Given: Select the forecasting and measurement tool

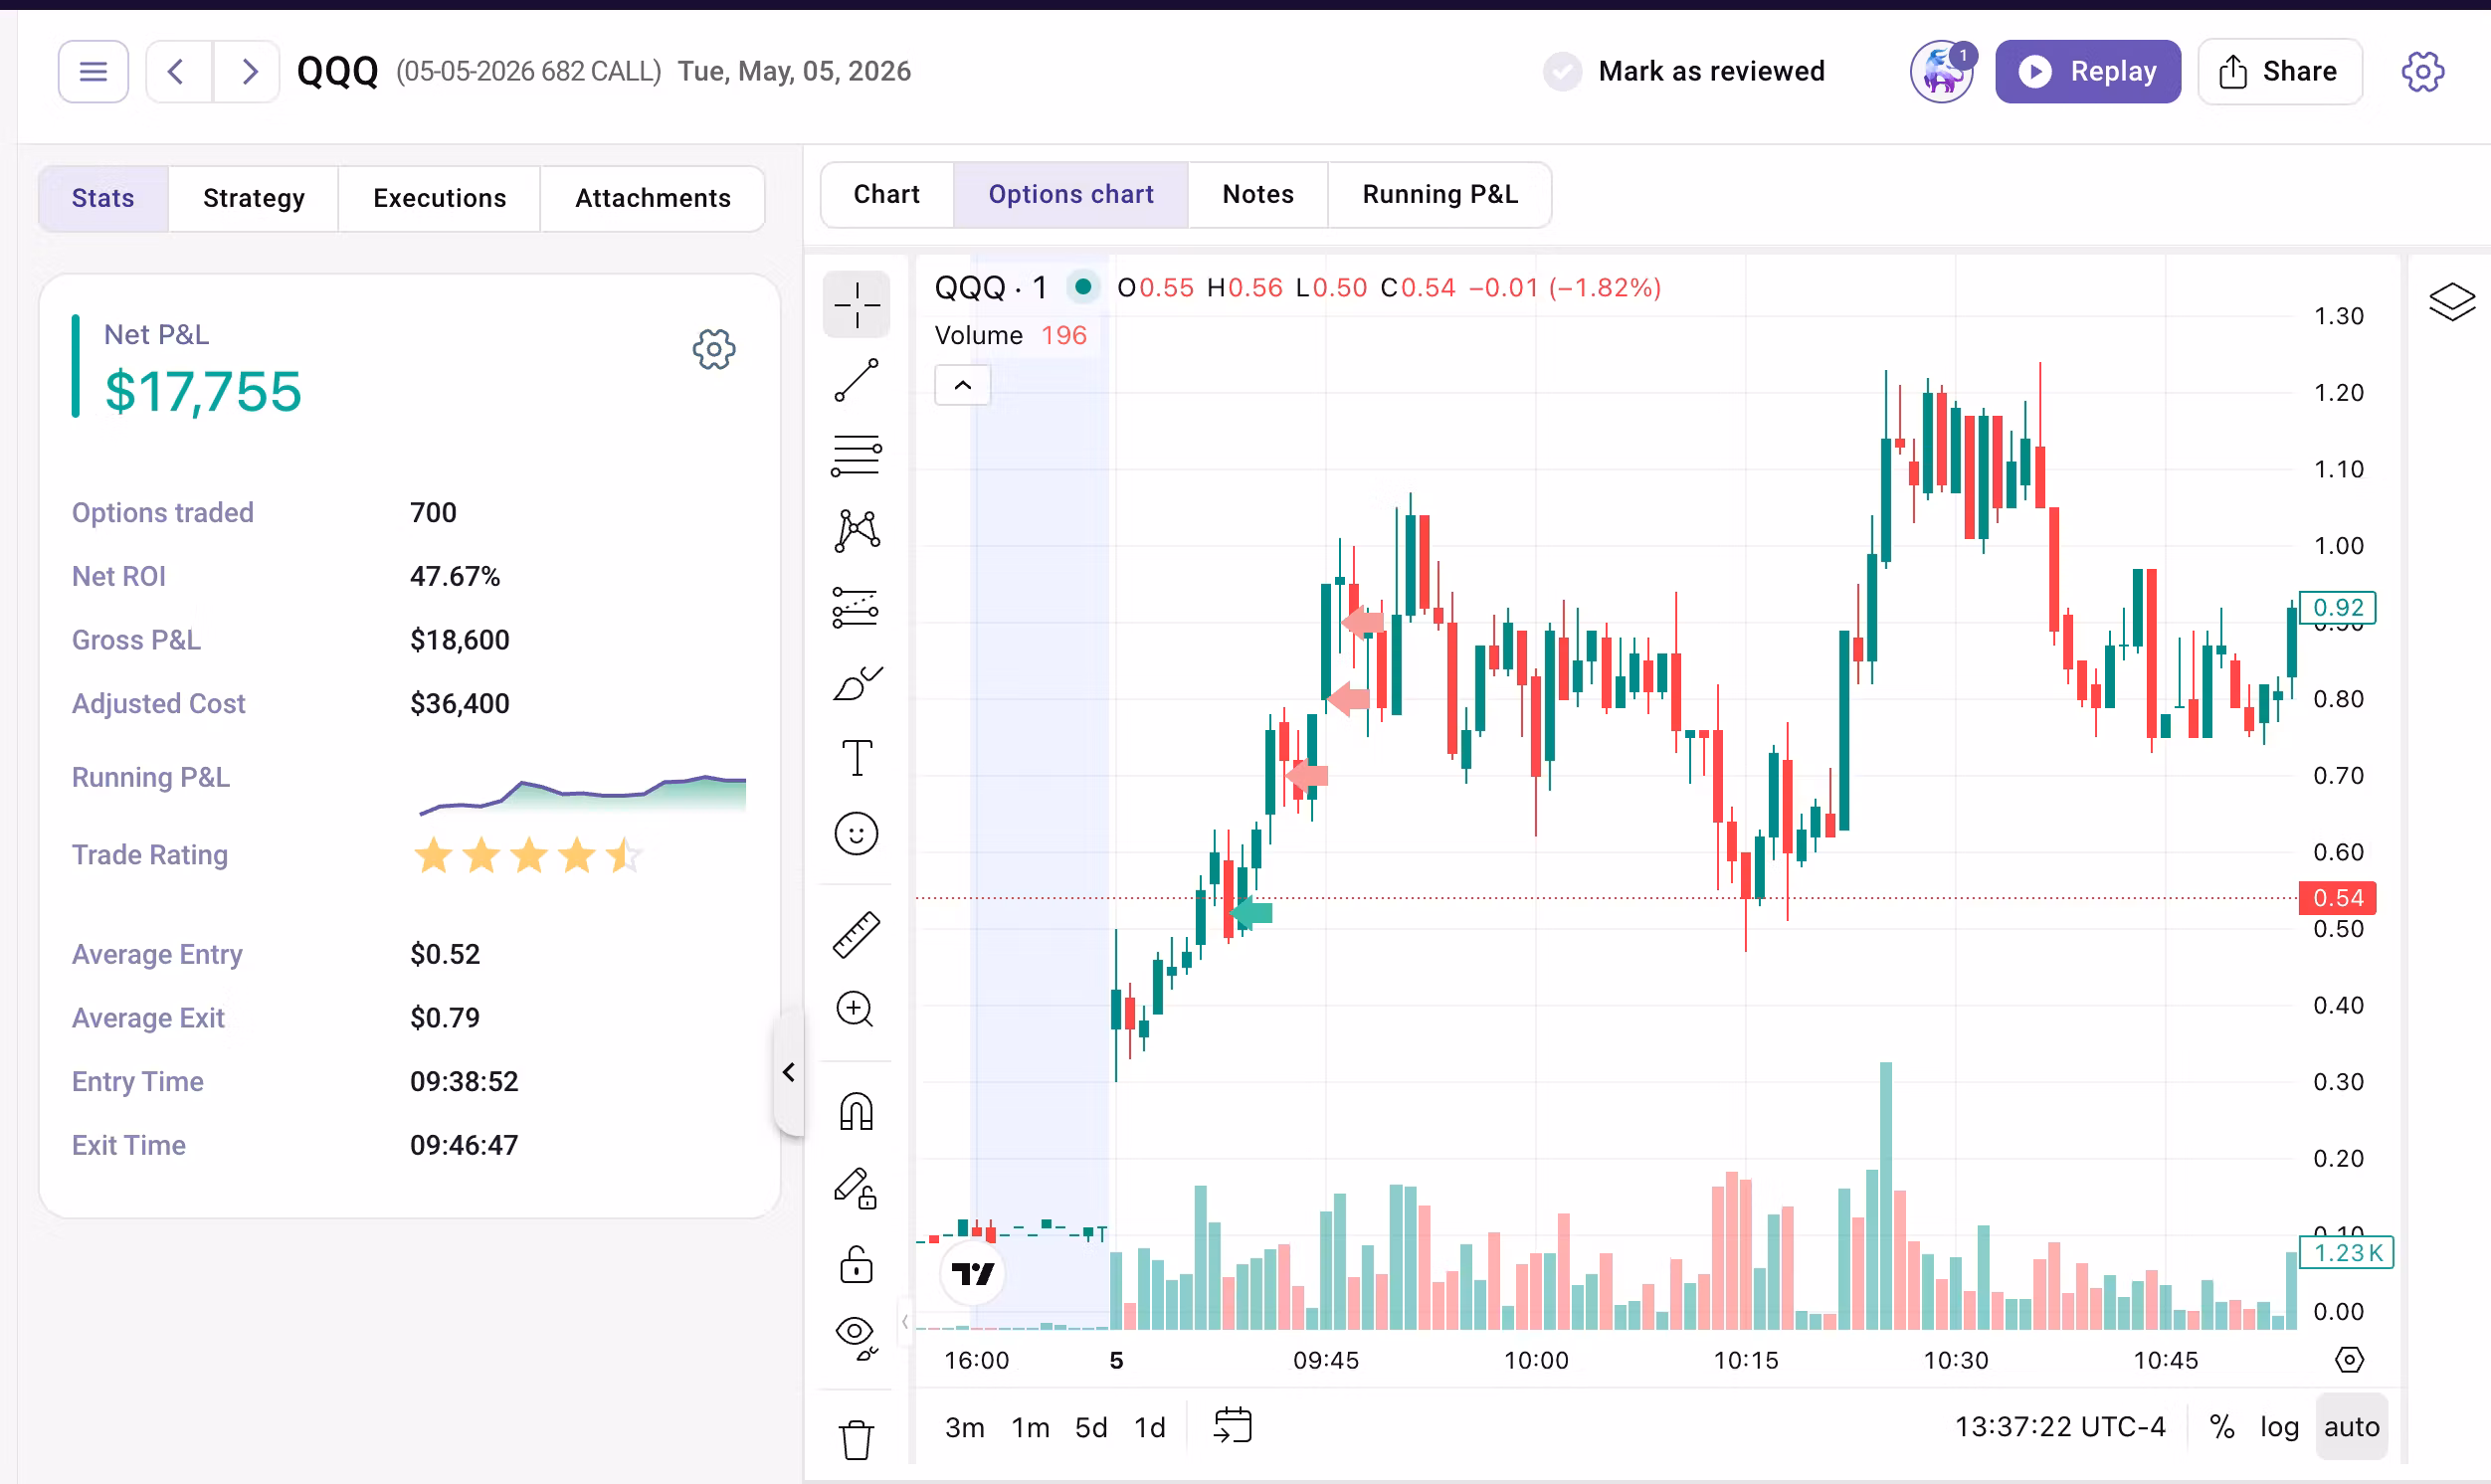Looking at the screenshot, I should pyautogui.click(x=857, y=607).
